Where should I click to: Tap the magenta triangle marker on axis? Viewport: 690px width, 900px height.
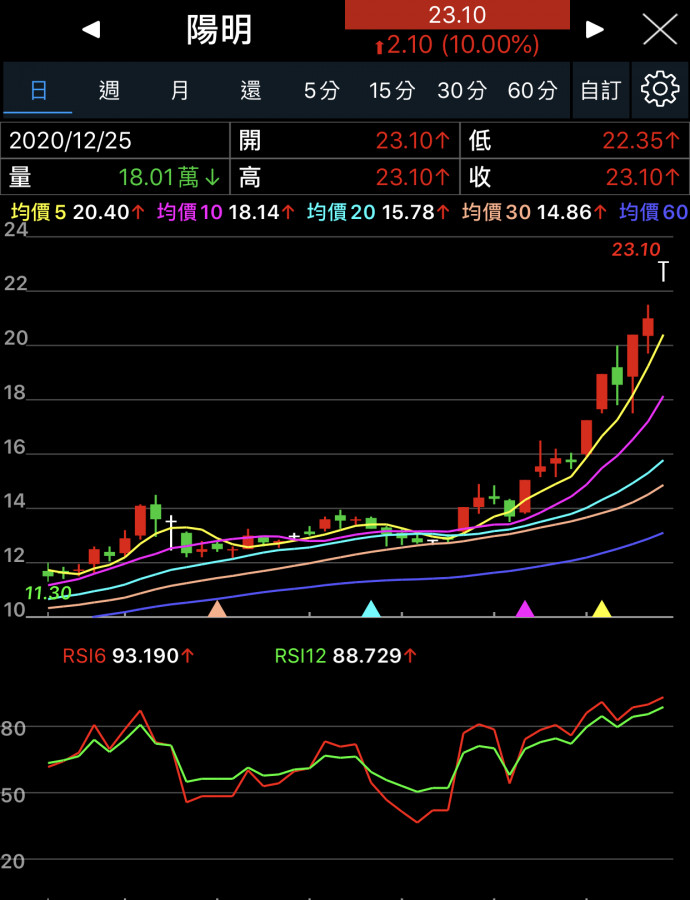pos(525,608)
